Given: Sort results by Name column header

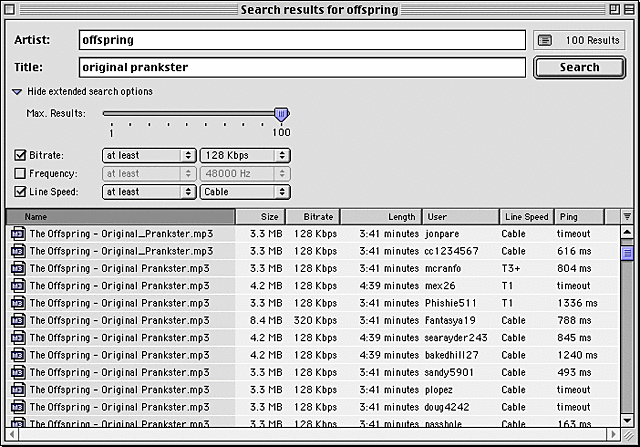Looking at the screenshot, I should pos(121,217).
